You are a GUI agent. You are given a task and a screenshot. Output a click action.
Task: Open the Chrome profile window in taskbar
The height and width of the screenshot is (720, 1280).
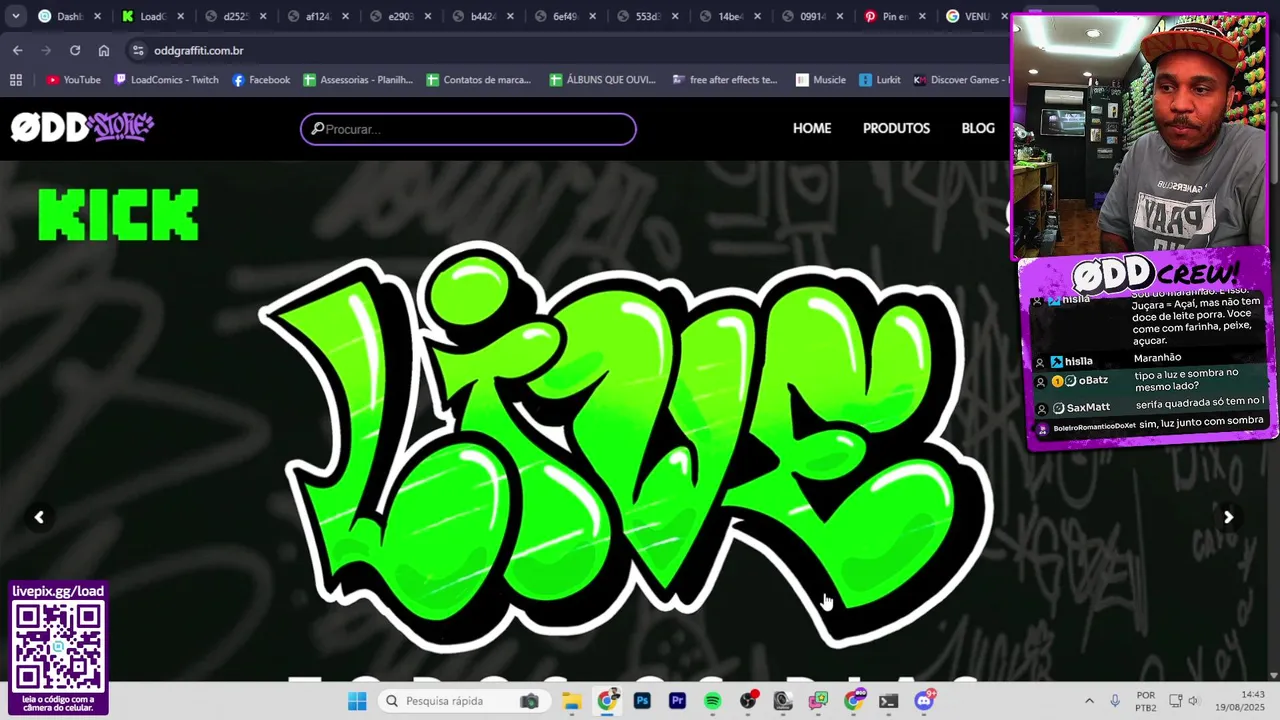click(607, 701)
